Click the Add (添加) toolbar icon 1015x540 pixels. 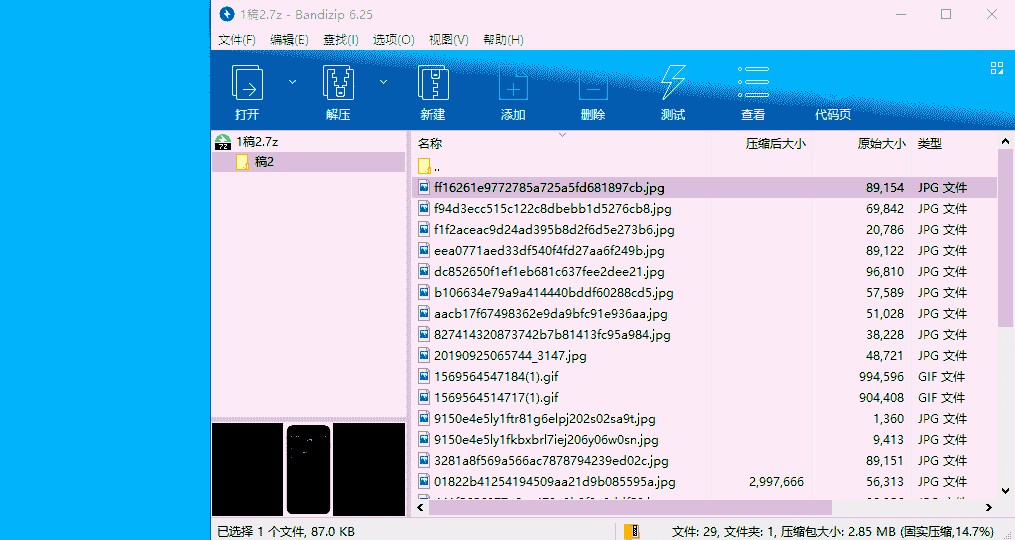[513, 83]
